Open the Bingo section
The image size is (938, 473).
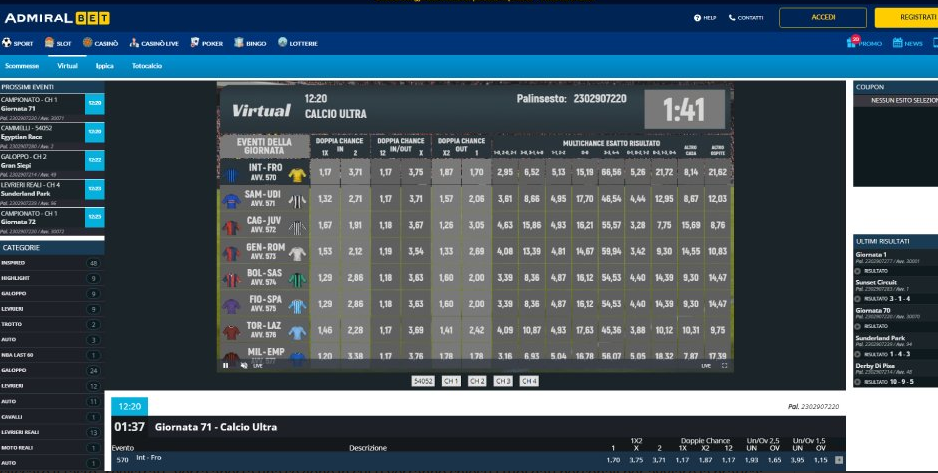tap(250, 43)
